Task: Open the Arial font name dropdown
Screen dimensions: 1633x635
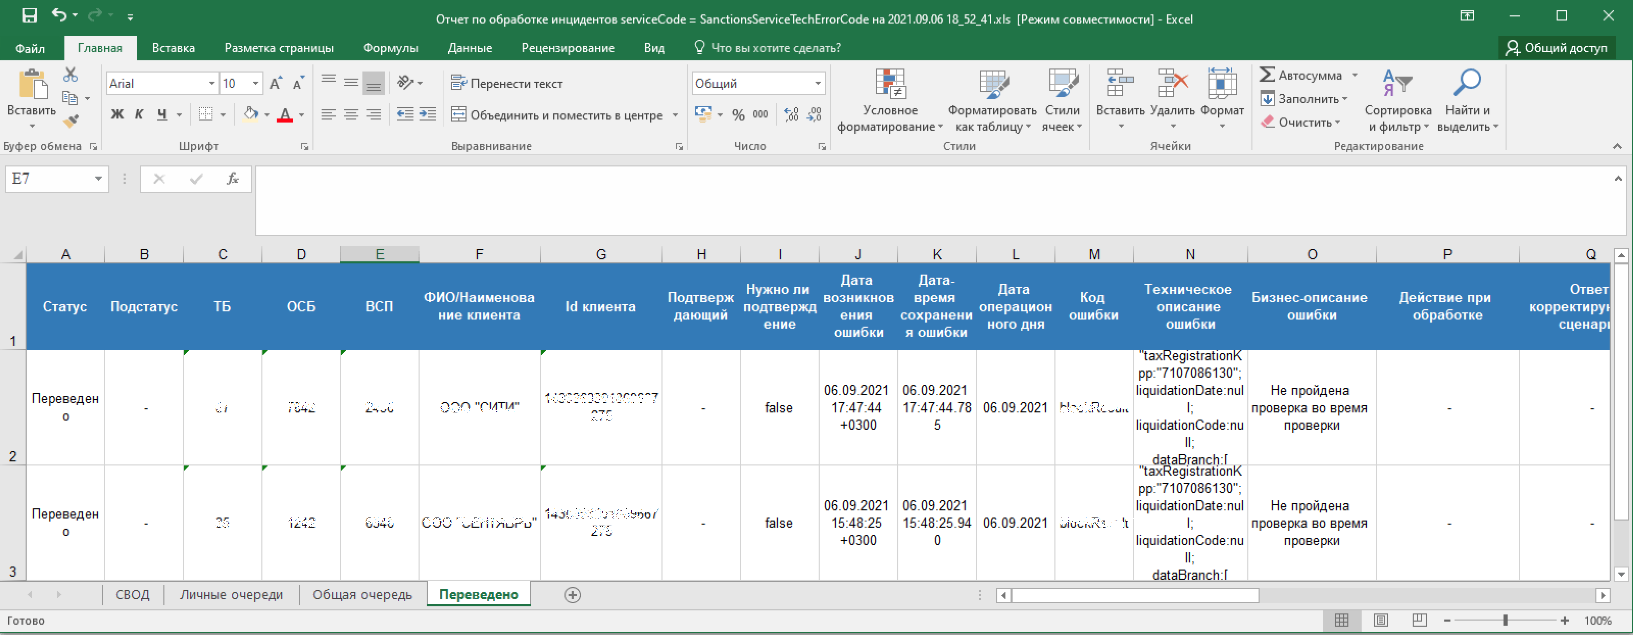Action: click(x=211, y=84)
